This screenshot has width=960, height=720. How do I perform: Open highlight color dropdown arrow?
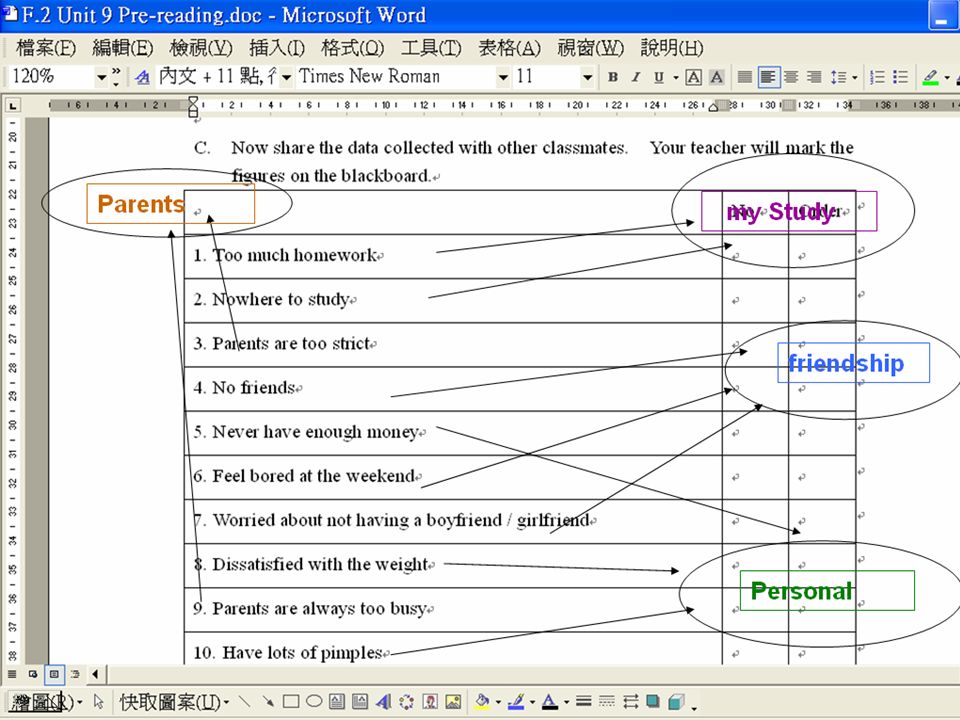tap(947, 78)
